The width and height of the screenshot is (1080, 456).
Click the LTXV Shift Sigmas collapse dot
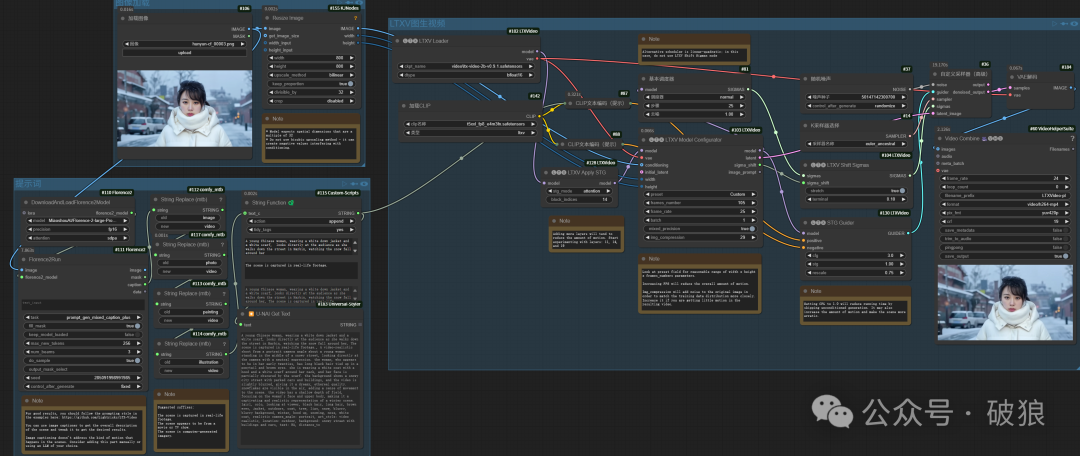click(807, 165)
